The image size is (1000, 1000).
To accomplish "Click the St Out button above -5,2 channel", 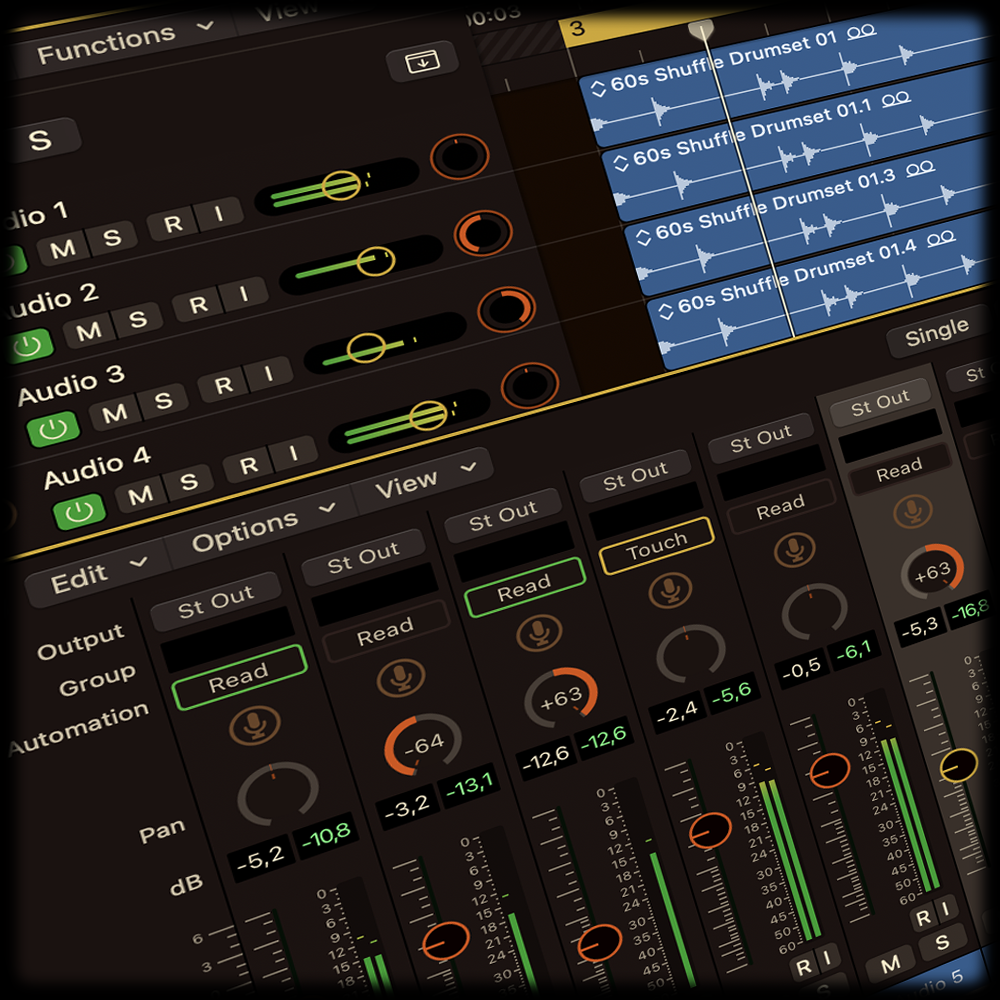I will coord(216,600).
